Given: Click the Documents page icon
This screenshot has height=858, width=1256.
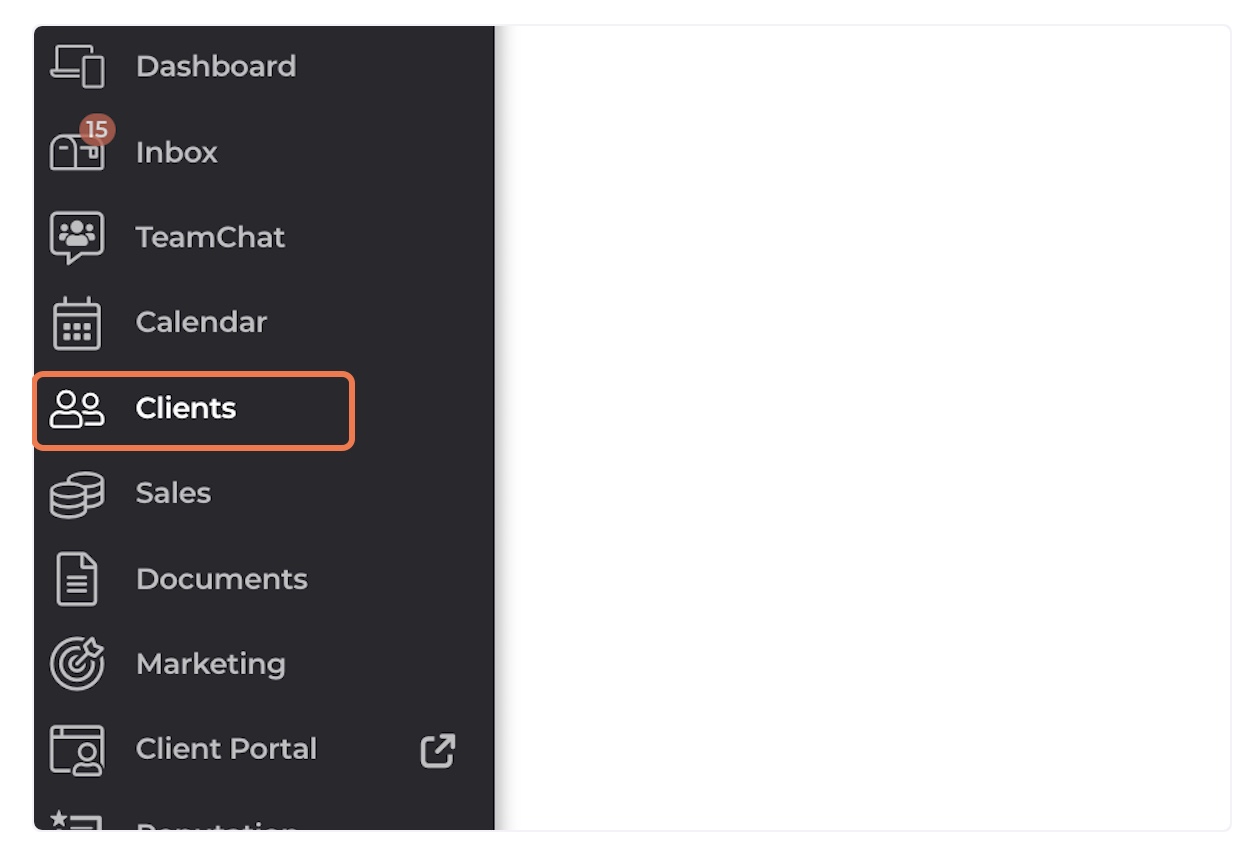Looking at the screenshot, I should coord(77,579).
